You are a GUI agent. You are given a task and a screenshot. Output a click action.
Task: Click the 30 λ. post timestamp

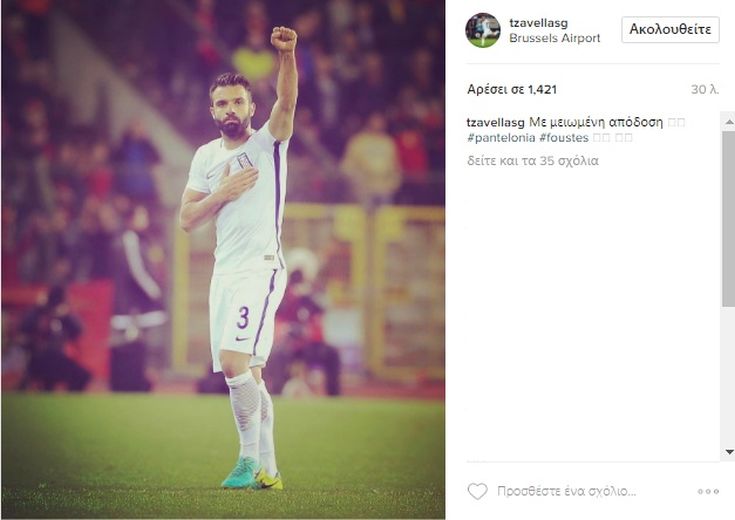click(705, 89)
